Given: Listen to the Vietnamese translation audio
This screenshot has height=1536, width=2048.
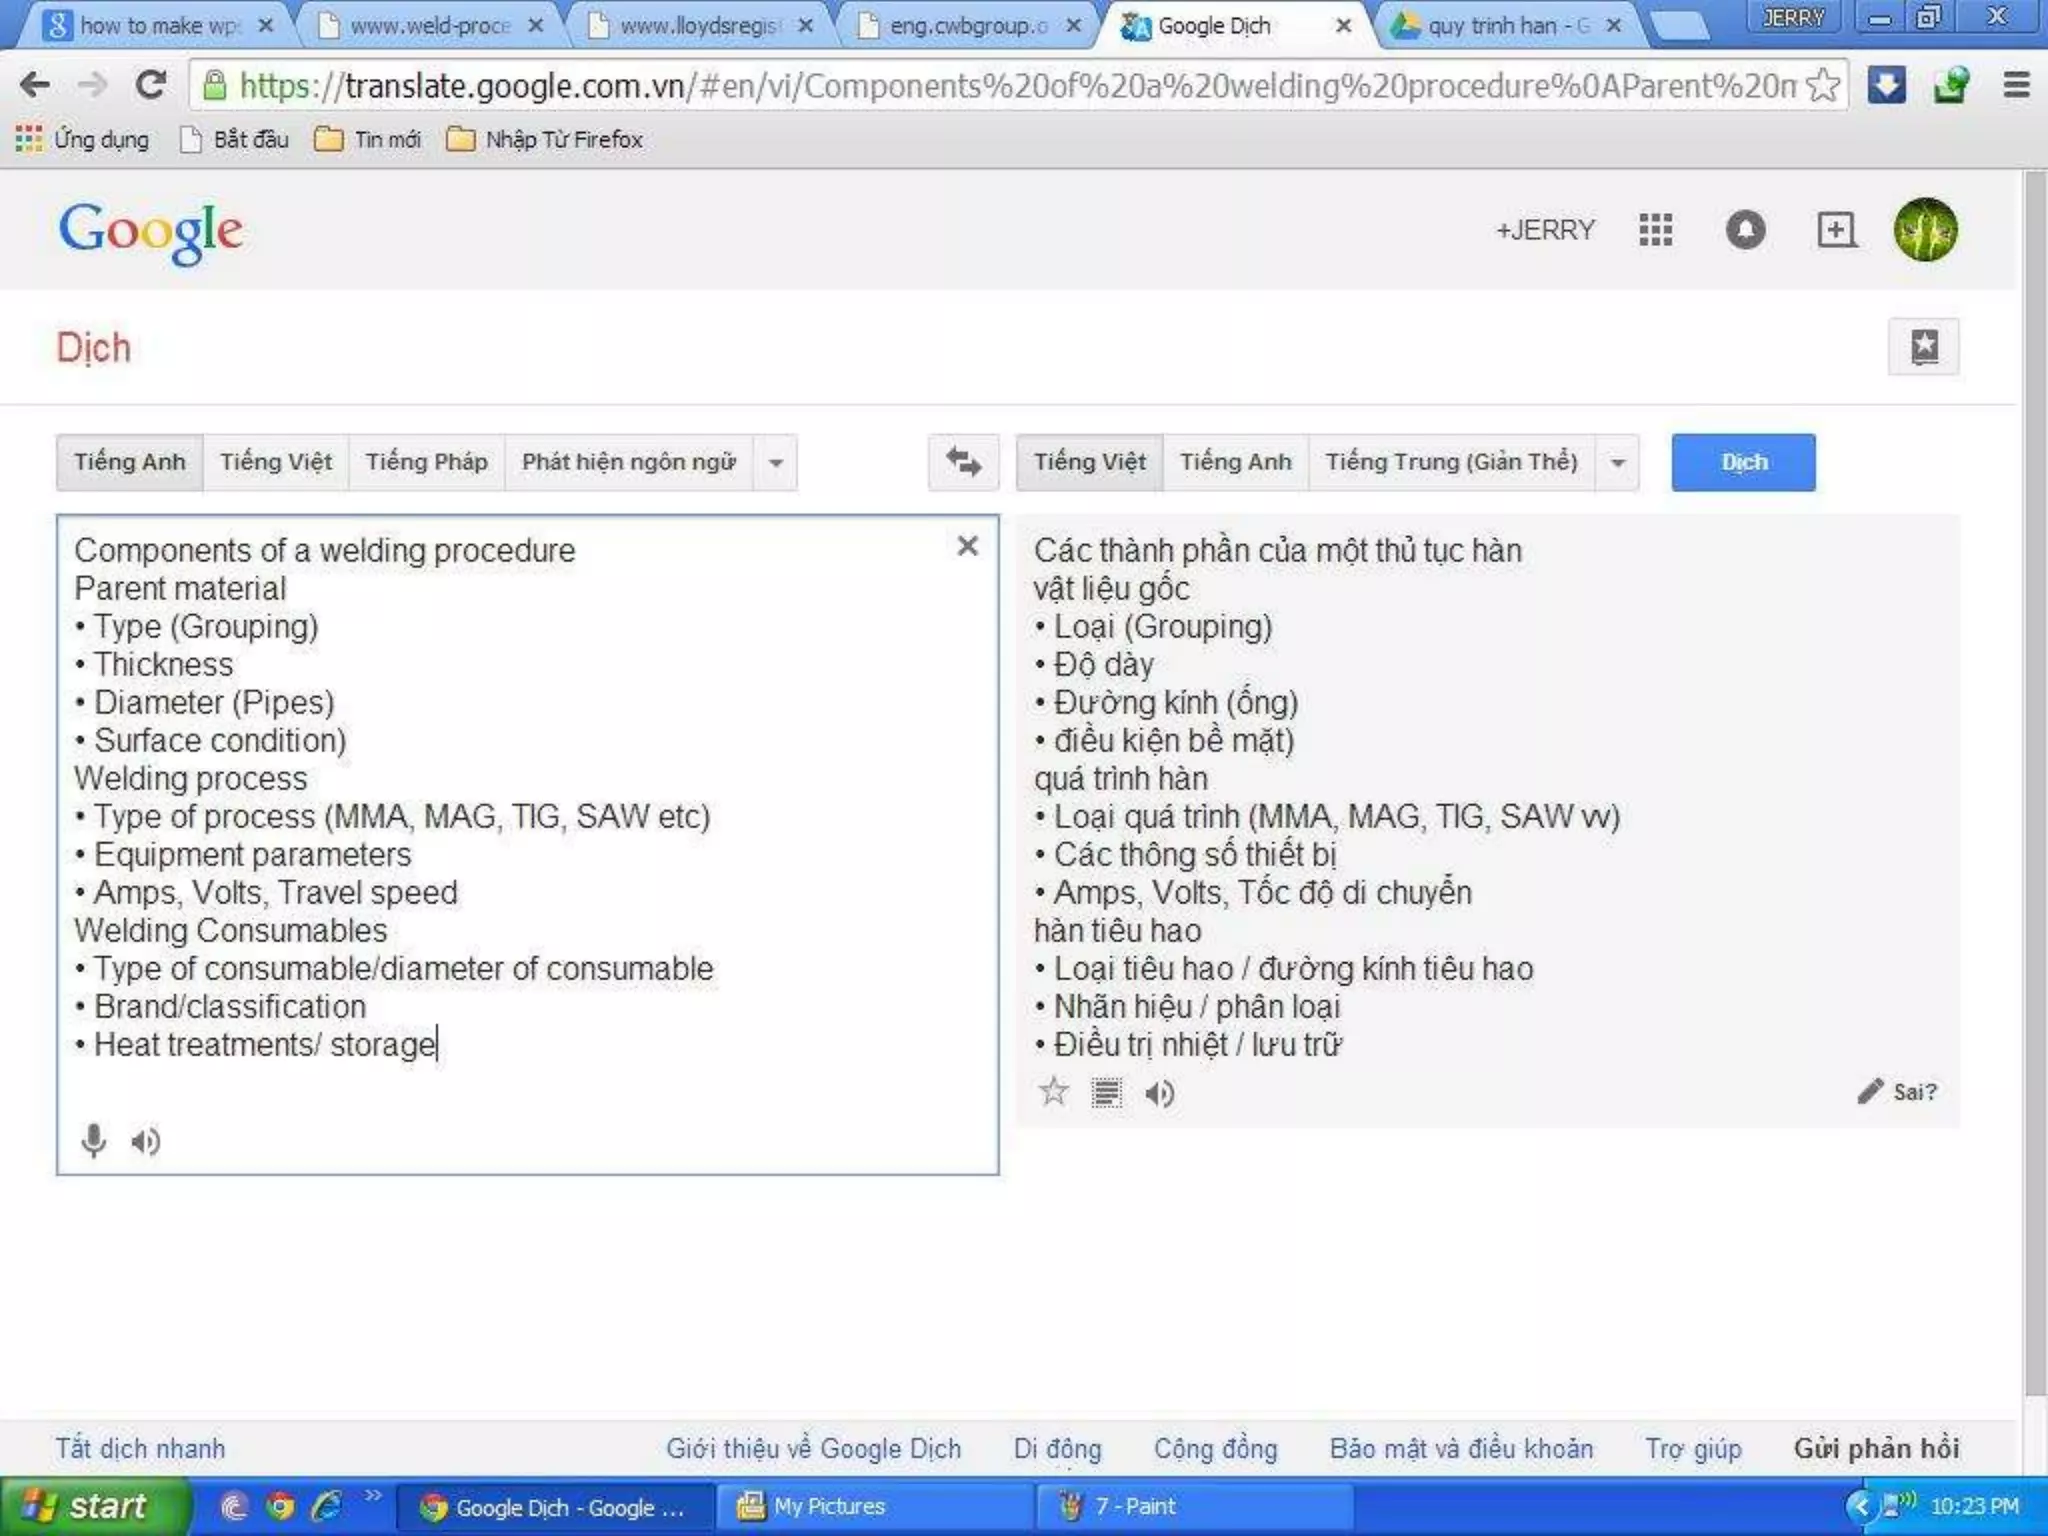Looking at the screenshot, I should click(x=1160, y=1093).
